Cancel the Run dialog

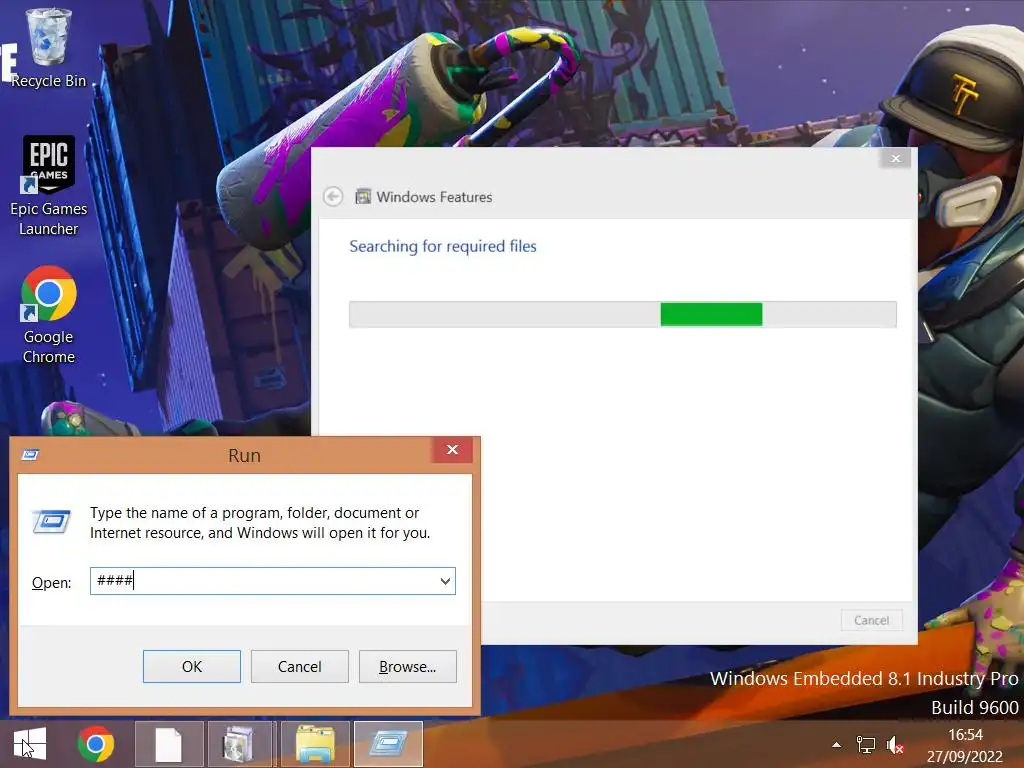(x=300, y=666)
